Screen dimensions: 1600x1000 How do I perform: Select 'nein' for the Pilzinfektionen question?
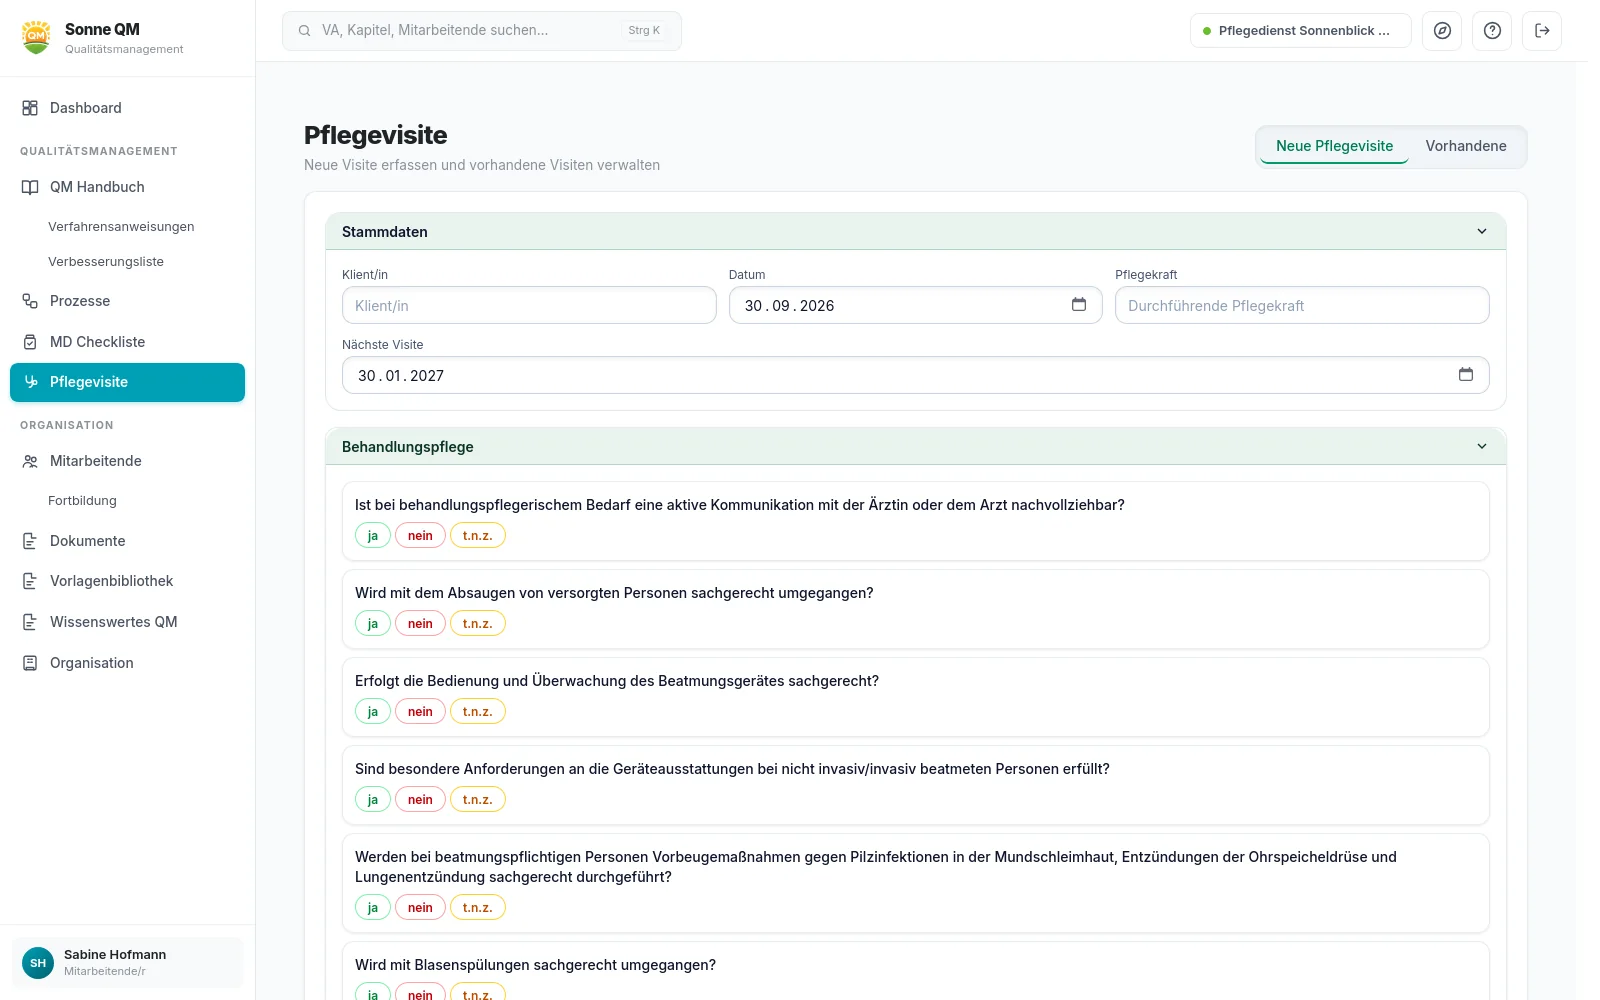click(x=420, y=908)
